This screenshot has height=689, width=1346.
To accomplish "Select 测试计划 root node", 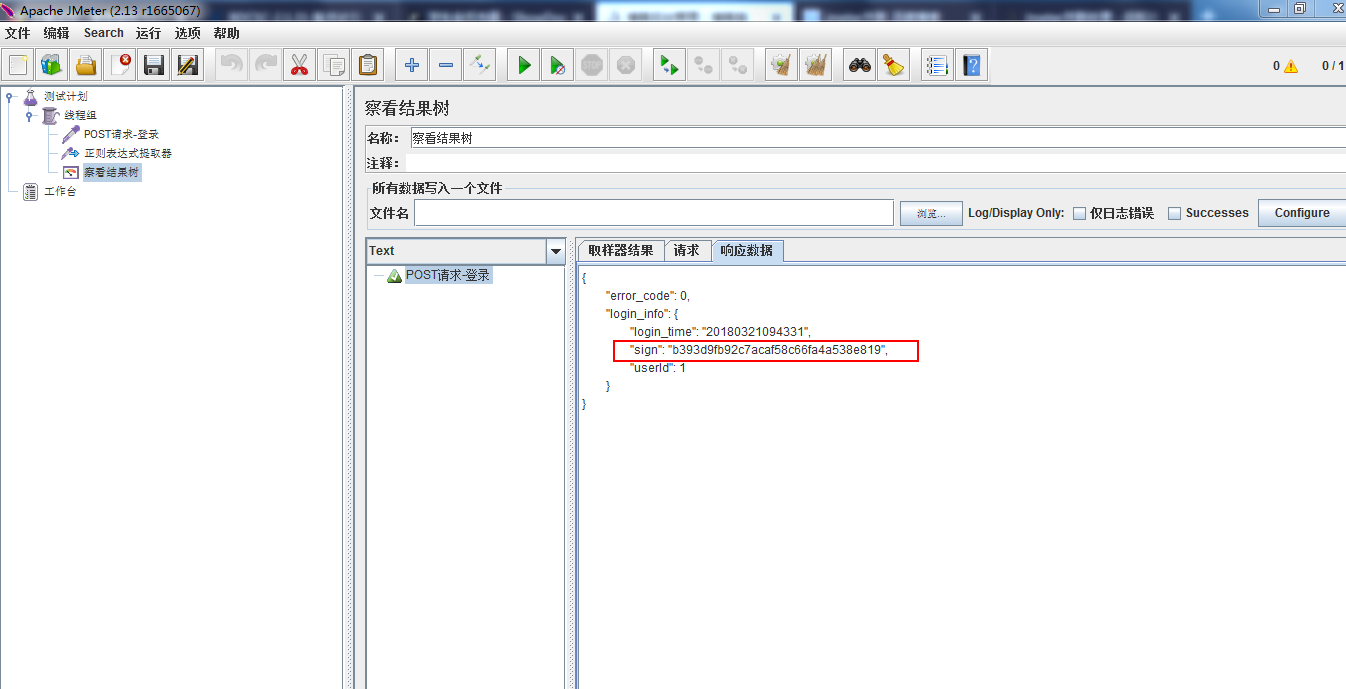I will 66,97.
